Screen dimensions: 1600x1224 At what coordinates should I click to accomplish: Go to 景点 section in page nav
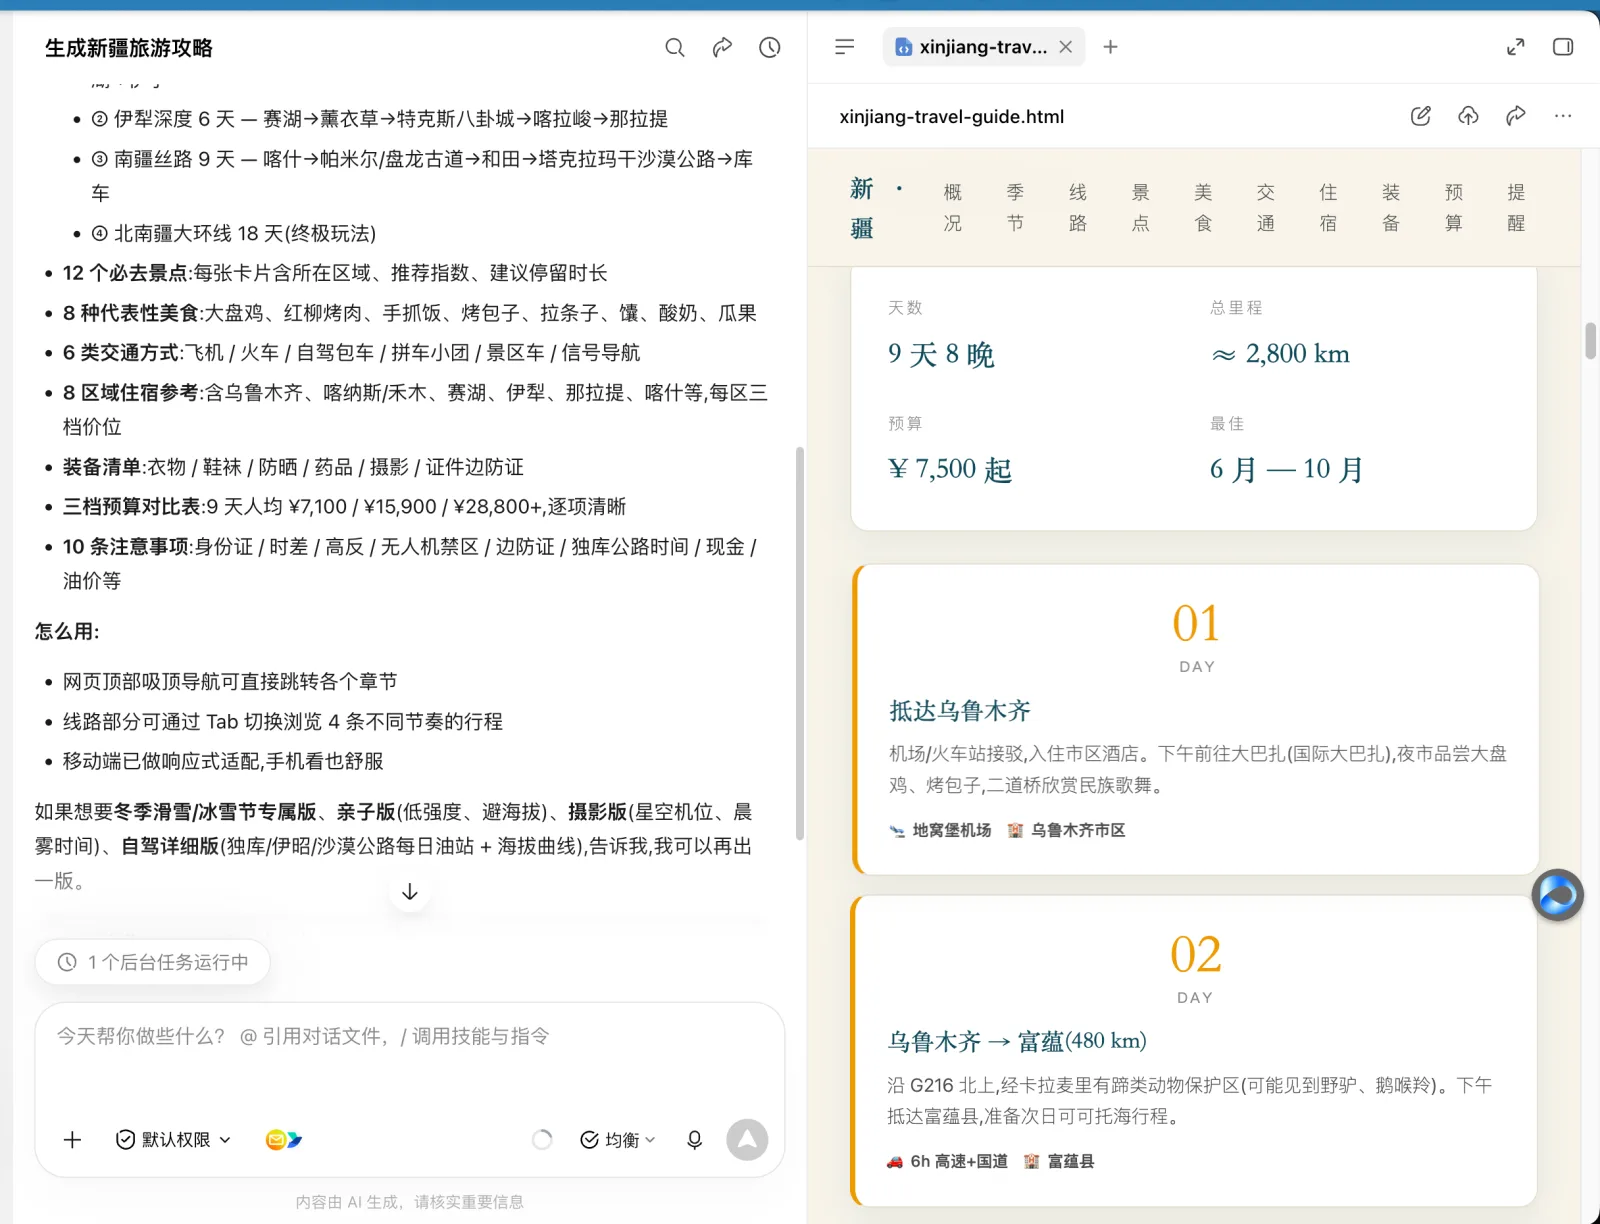1141,207
